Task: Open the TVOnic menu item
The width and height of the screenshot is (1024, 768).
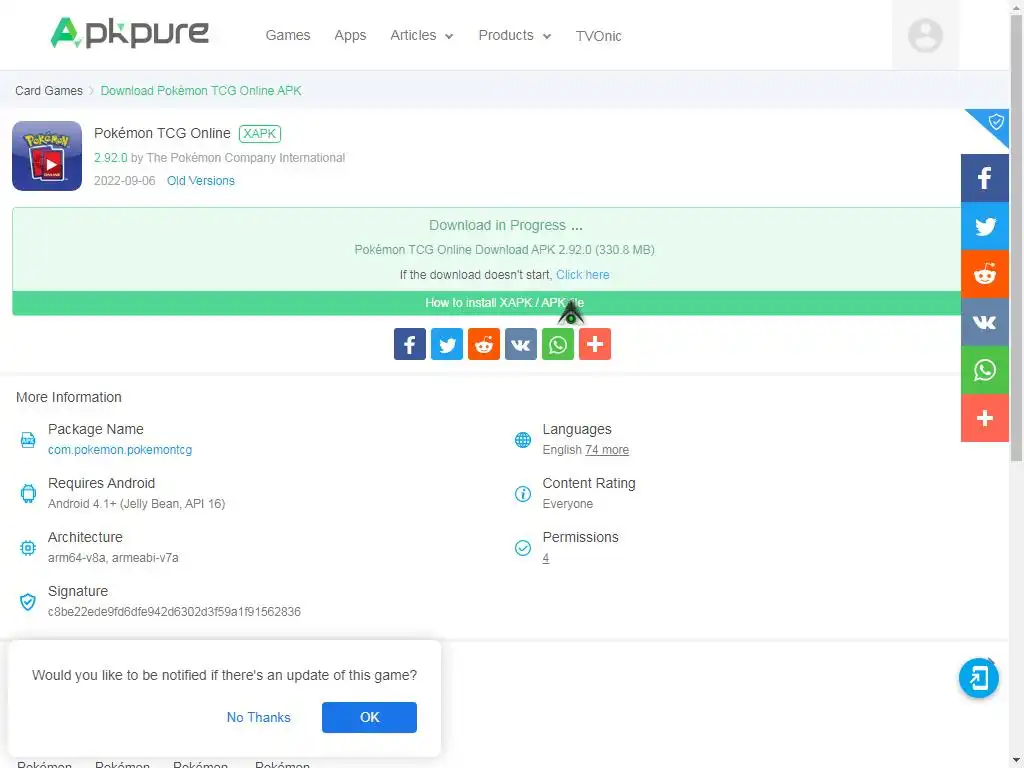Action: (x=598, y=36)
